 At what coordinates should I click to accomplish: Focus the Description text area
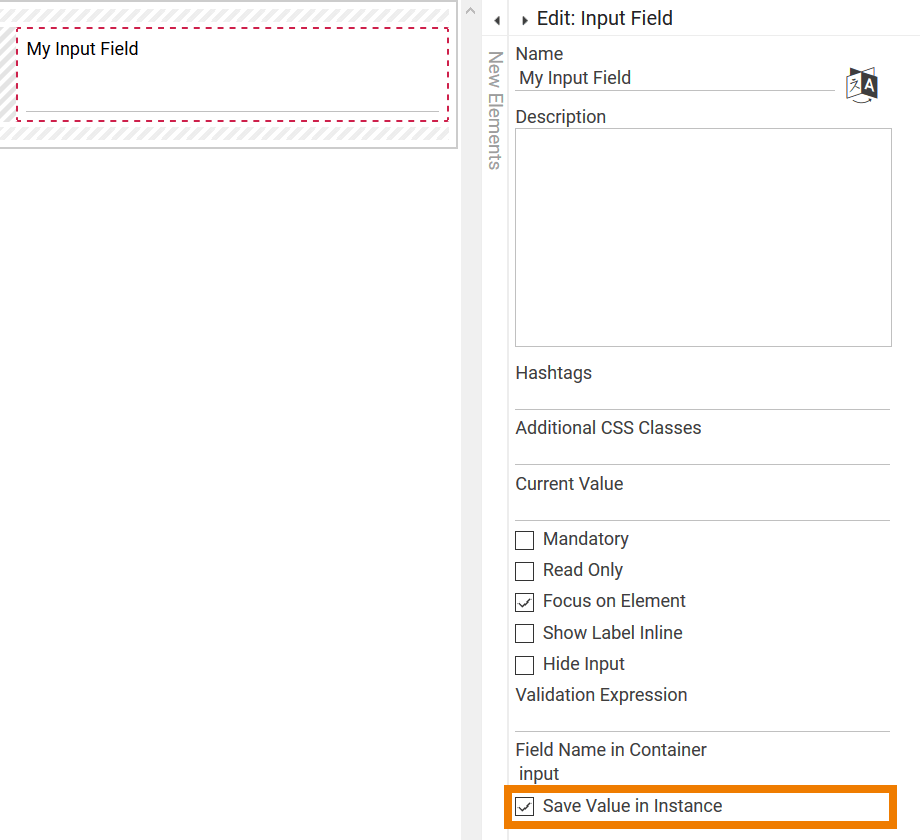pyautogui.click(x=703, y=237)
